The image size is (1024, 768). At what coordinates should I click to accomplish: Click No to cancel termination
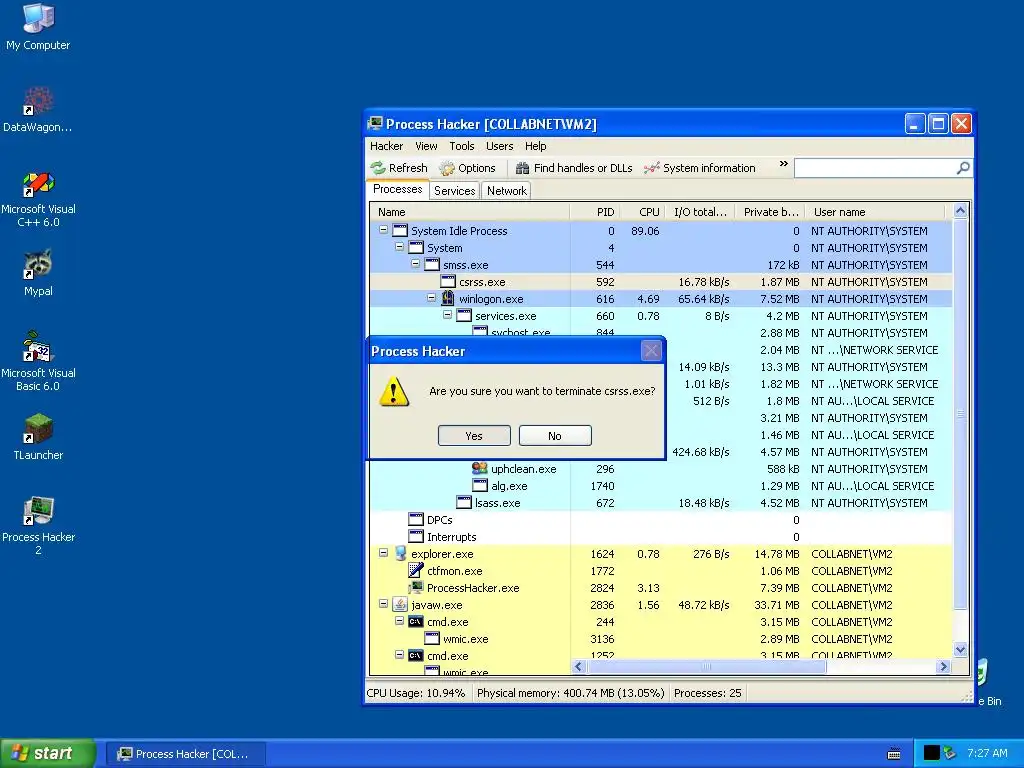coord(555,436)
